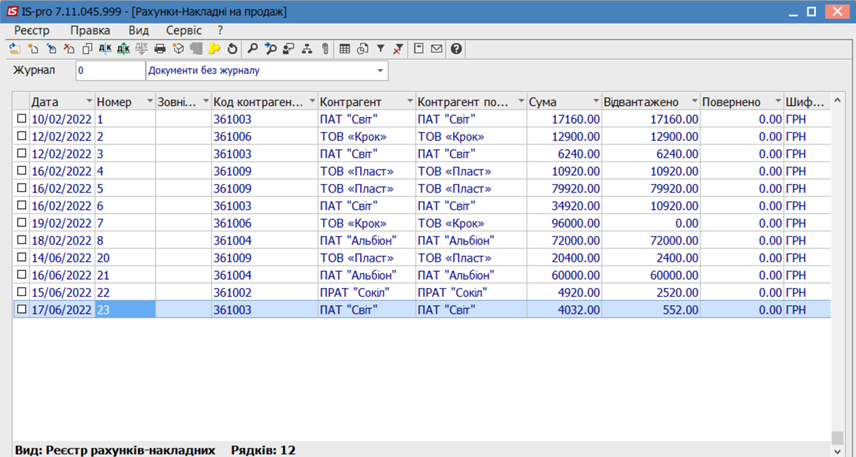Copy the document using the duplicate icon
Screen dimensions: 856x457
point(87,49)
